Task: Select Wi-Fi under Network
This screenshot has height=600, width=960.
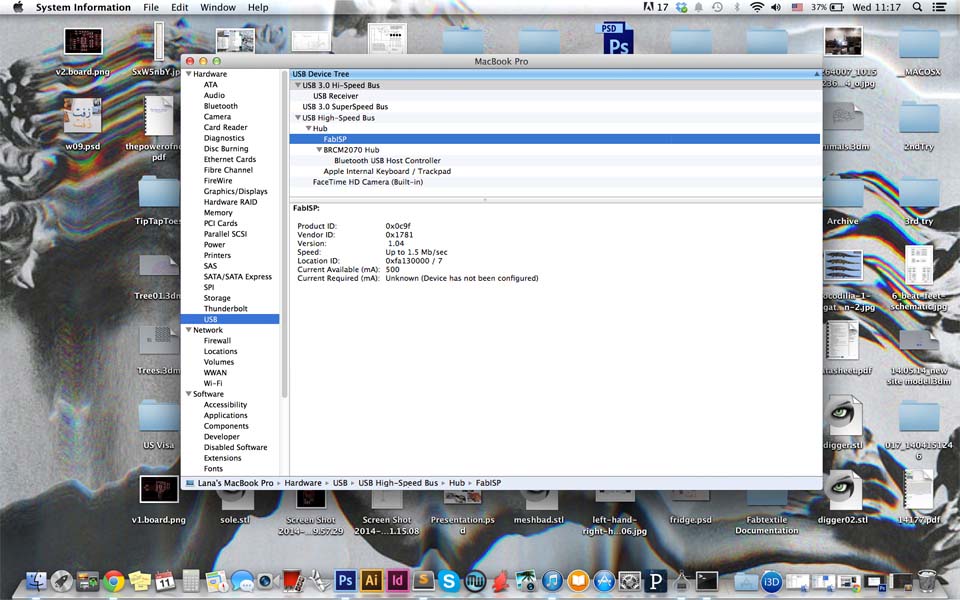Action: point(212,383)
